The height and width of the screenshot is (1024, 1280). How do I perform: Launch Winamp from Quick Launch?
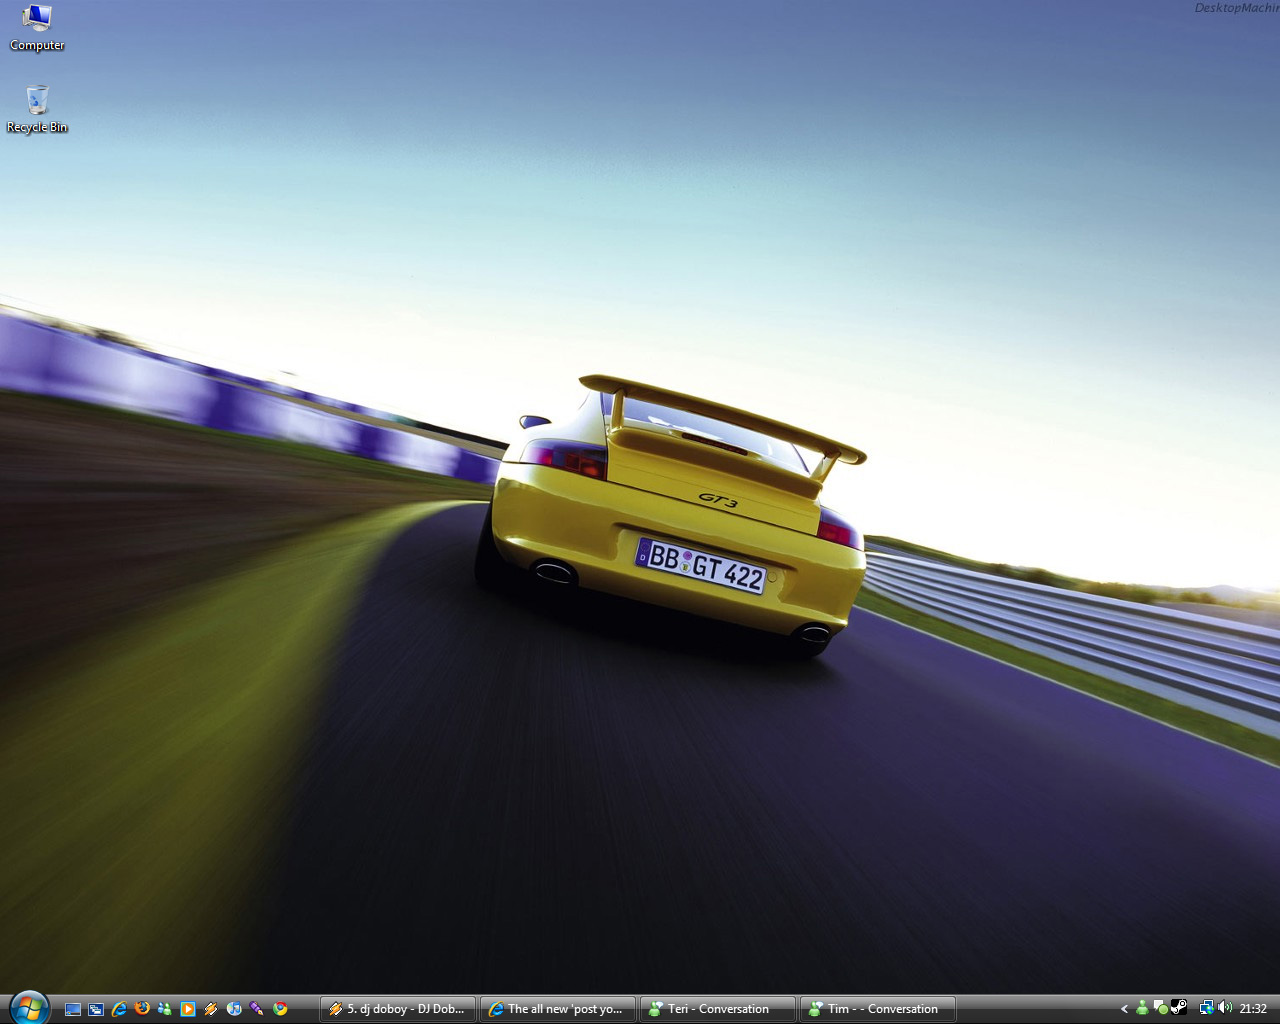click(x=211, y=1009)
